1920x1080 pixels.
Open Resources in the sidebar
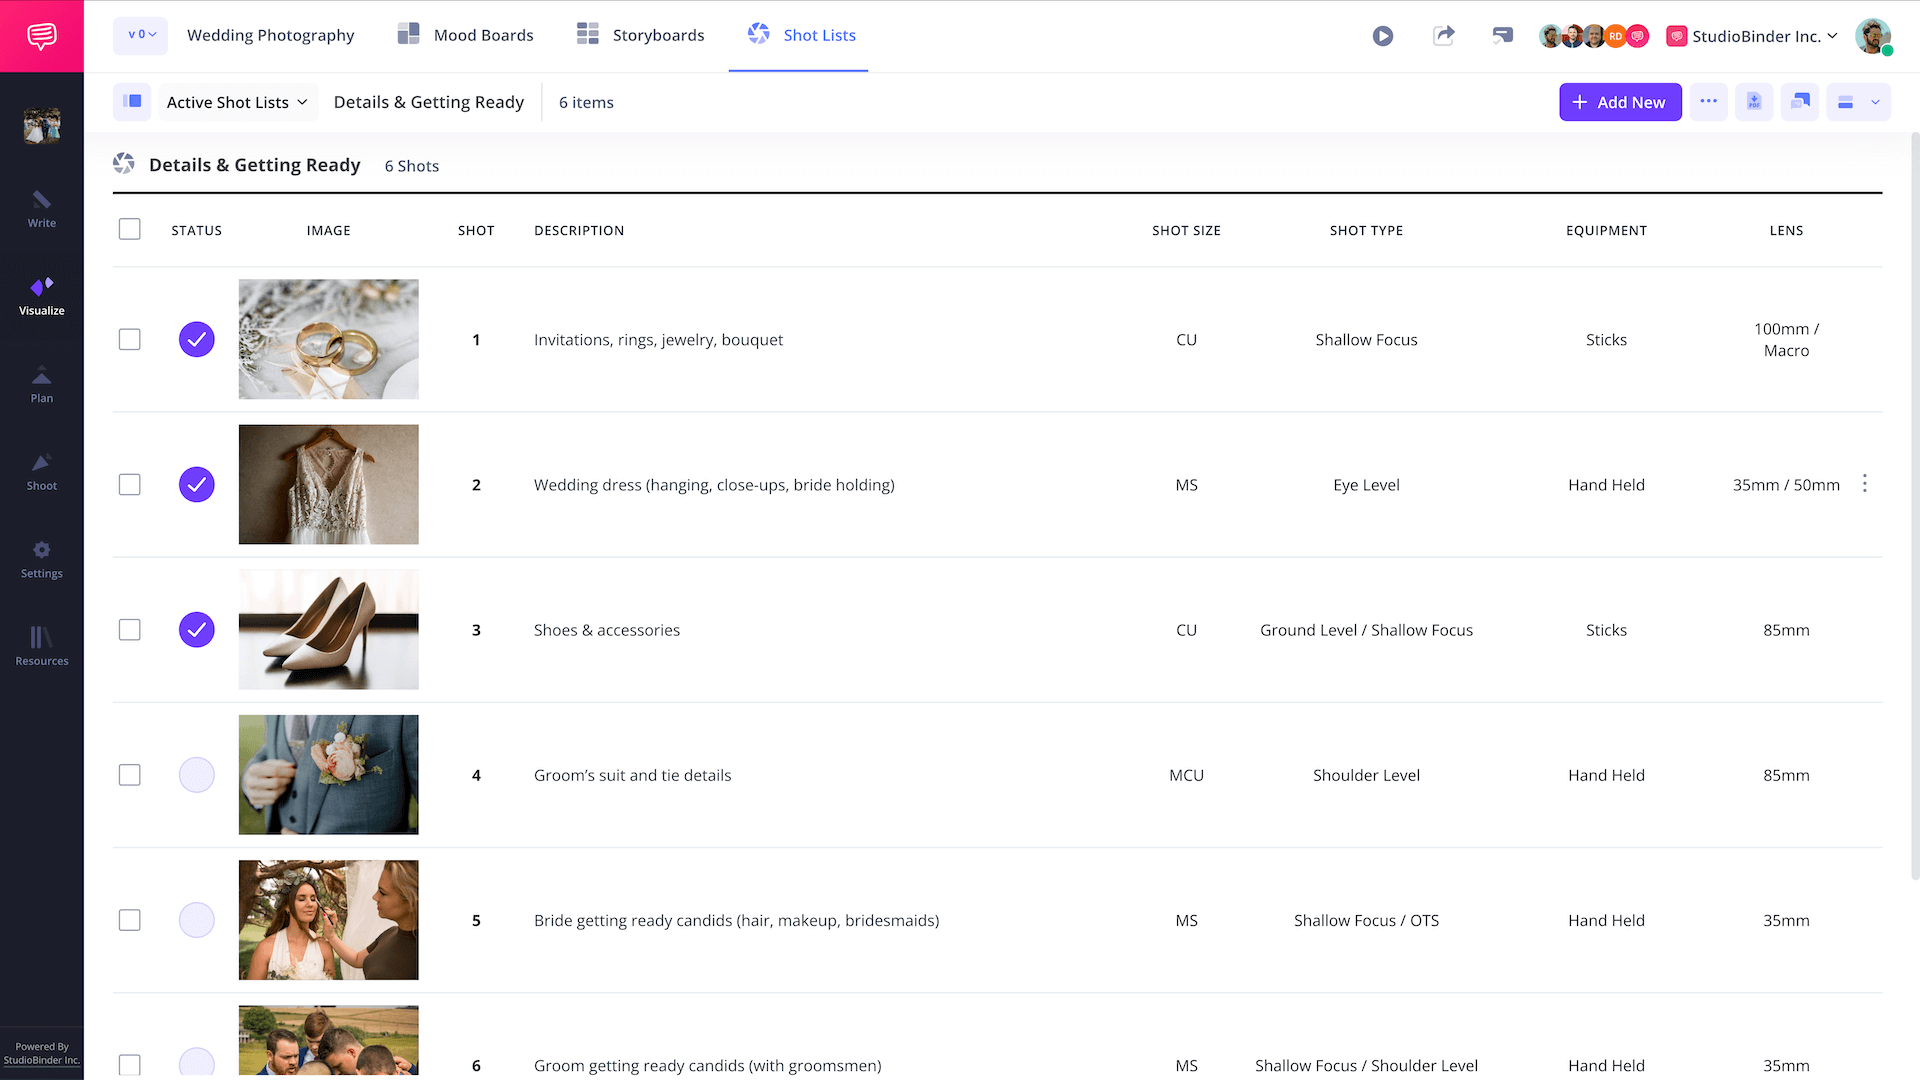pyautogui.click(x=42, y=646)
